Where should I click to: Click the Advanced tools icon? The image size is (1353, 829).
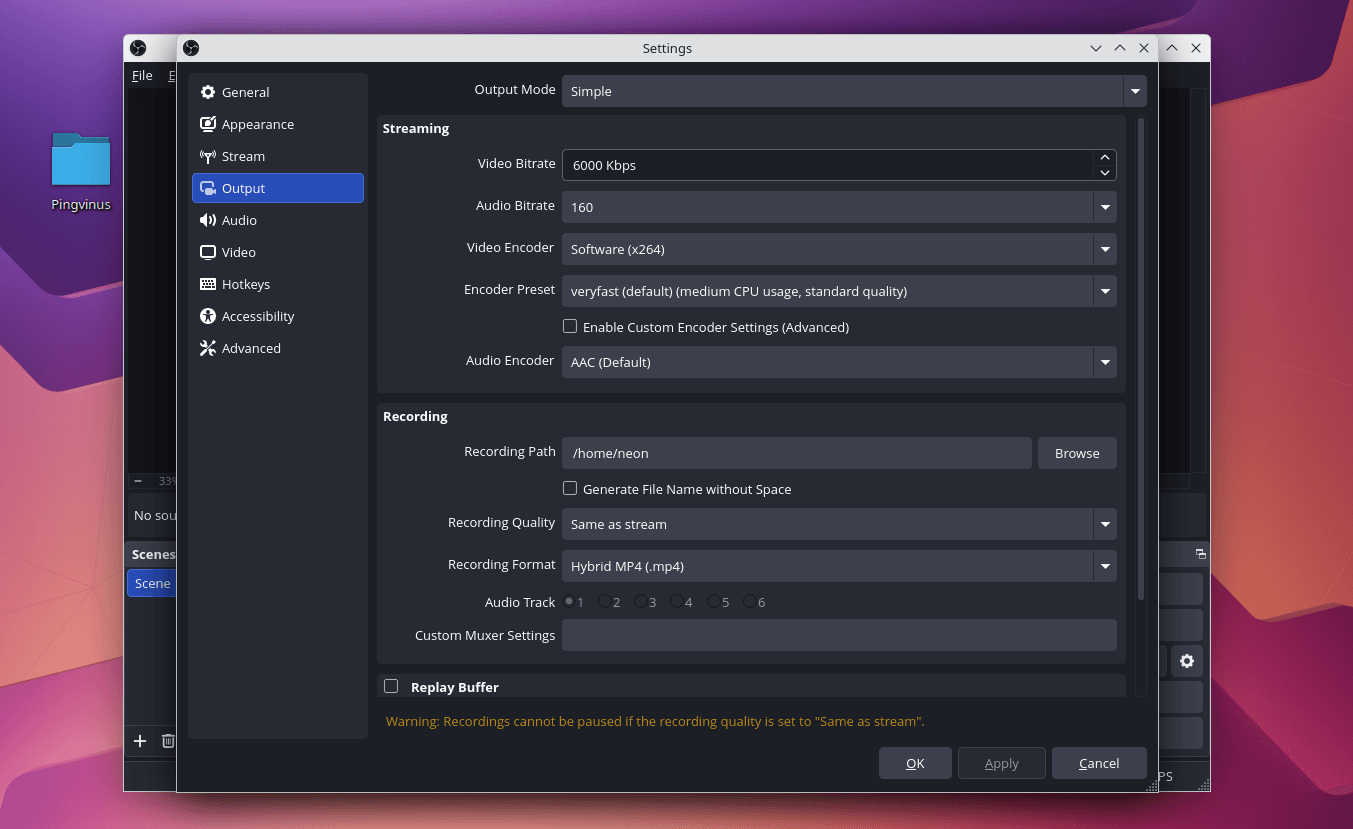[x=208, y=348]
